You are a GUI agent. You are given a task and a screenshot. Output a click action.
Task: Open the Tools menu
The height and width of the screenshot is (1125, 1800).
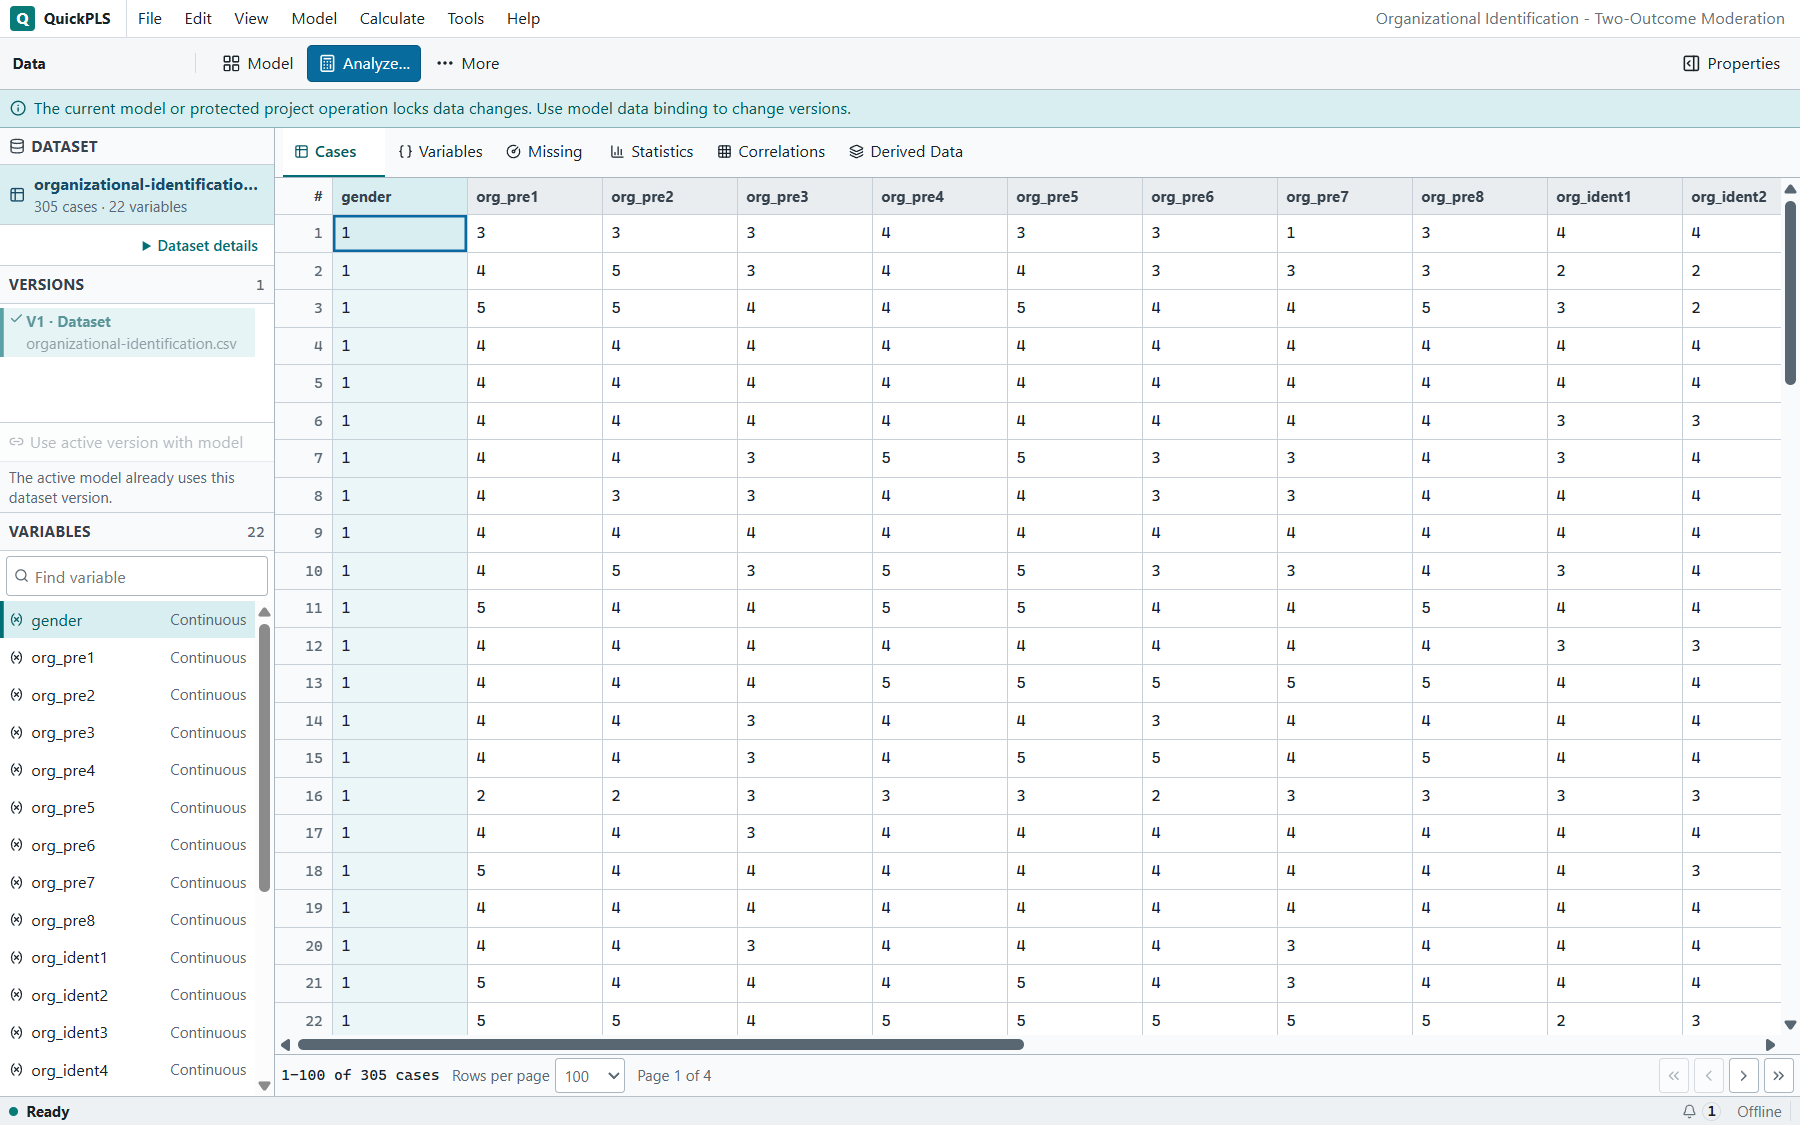(465, 18)
